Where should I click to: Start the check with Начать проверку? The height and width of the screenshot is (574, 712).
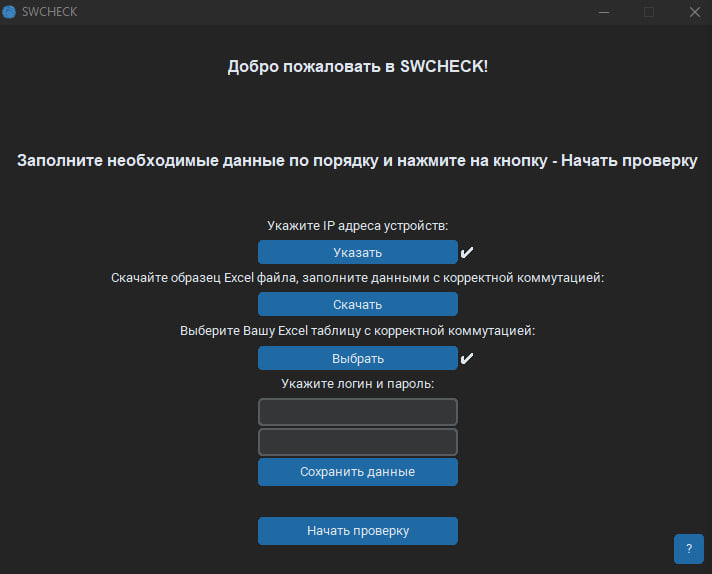pyautogui.click(x=357, y=531)
